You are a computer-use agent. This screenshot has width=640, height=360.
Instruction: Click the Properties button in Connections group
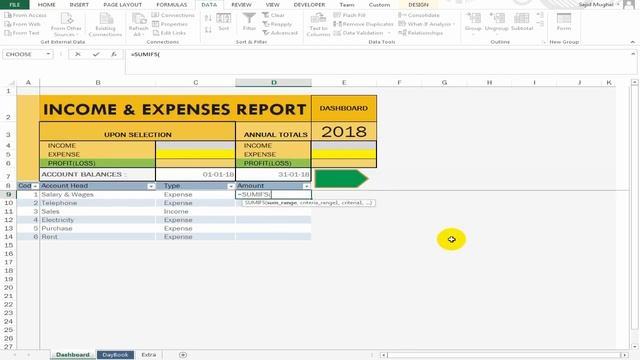[170, 24]
